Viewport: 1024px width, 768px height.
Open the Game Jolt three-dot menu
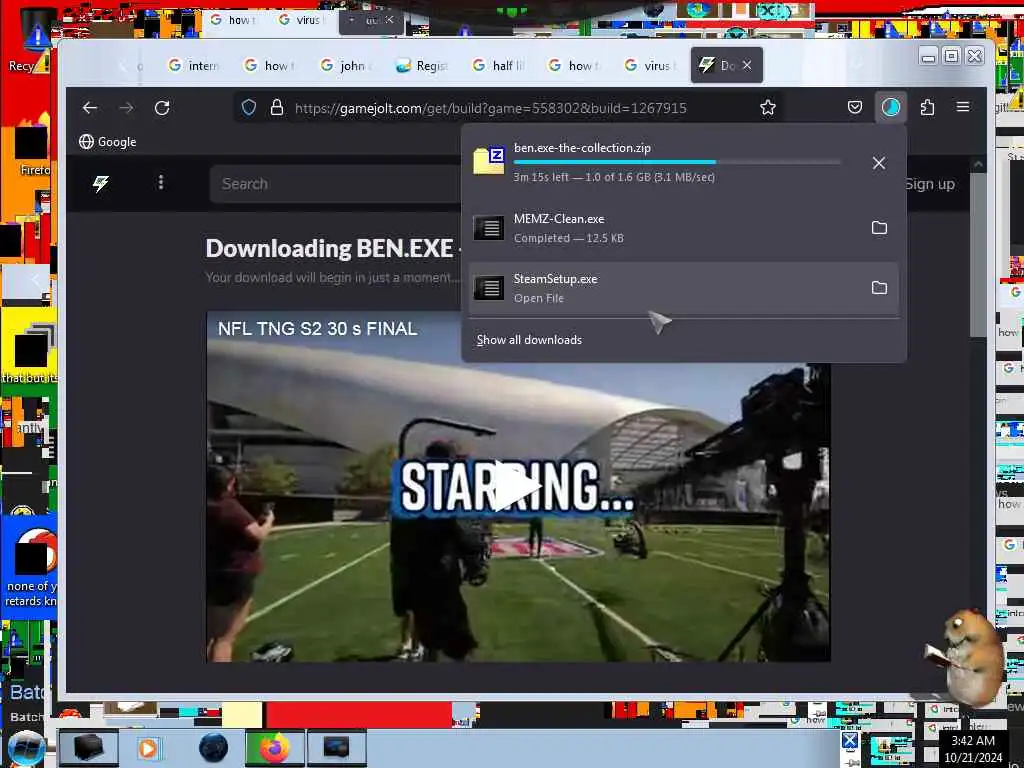click(x=161, y=182)
